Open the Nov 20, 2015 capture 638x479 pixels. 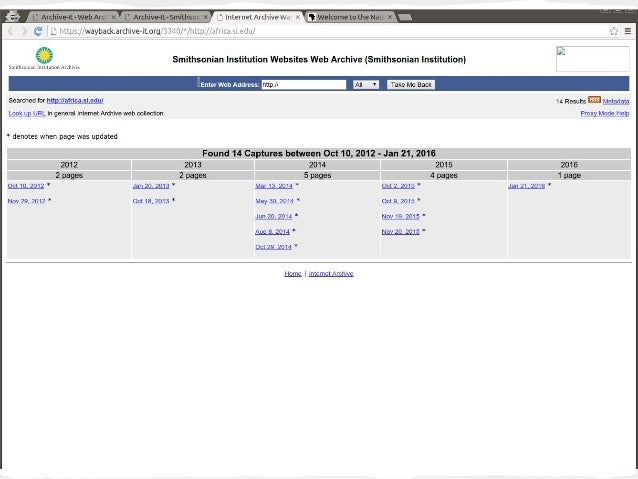pos(400,232)
